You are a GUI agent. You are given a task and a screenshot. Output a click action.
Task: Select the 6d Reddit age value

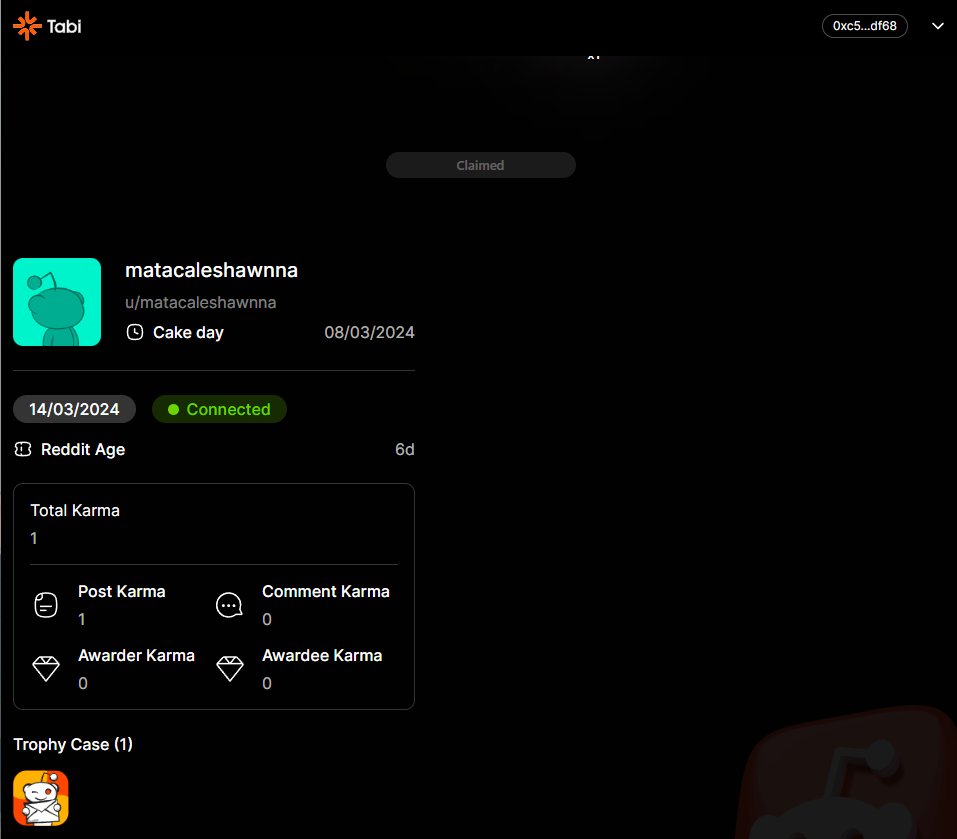pyautogui.click(x=405, y=450)
